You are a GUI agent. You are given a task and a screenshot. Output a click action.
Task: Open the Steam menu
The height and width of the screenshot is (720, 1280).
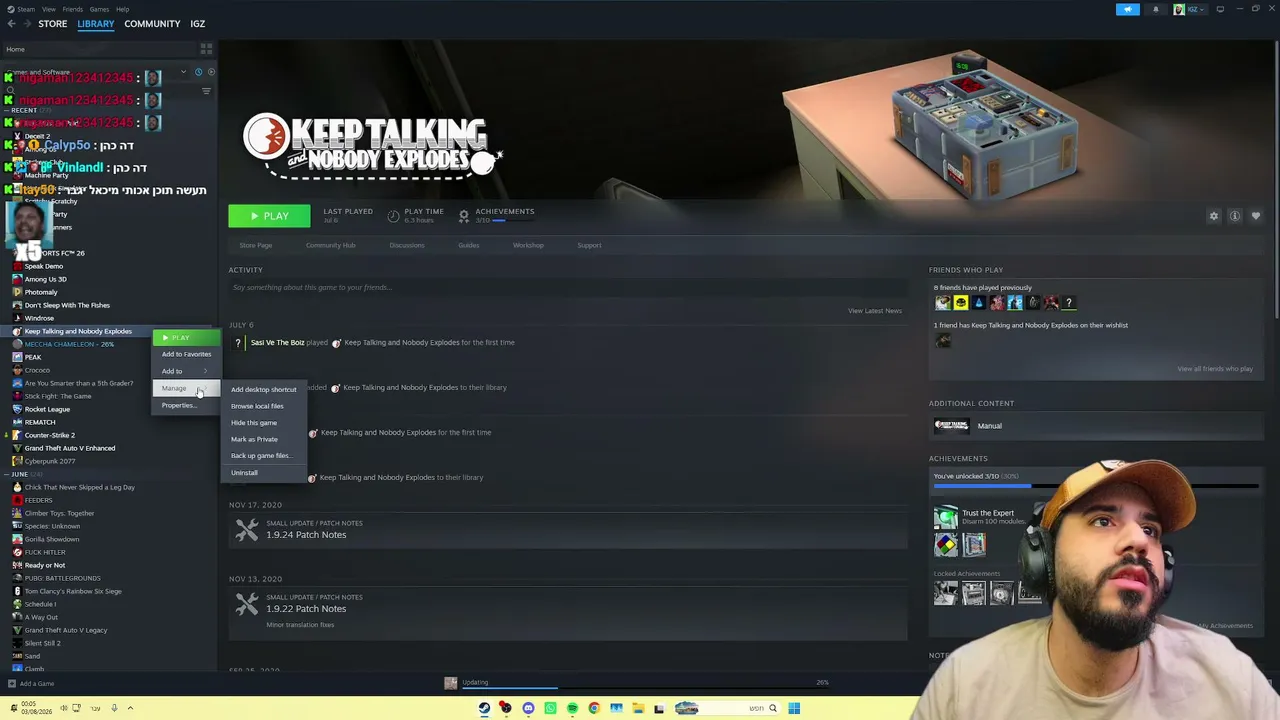coord(26,9)
